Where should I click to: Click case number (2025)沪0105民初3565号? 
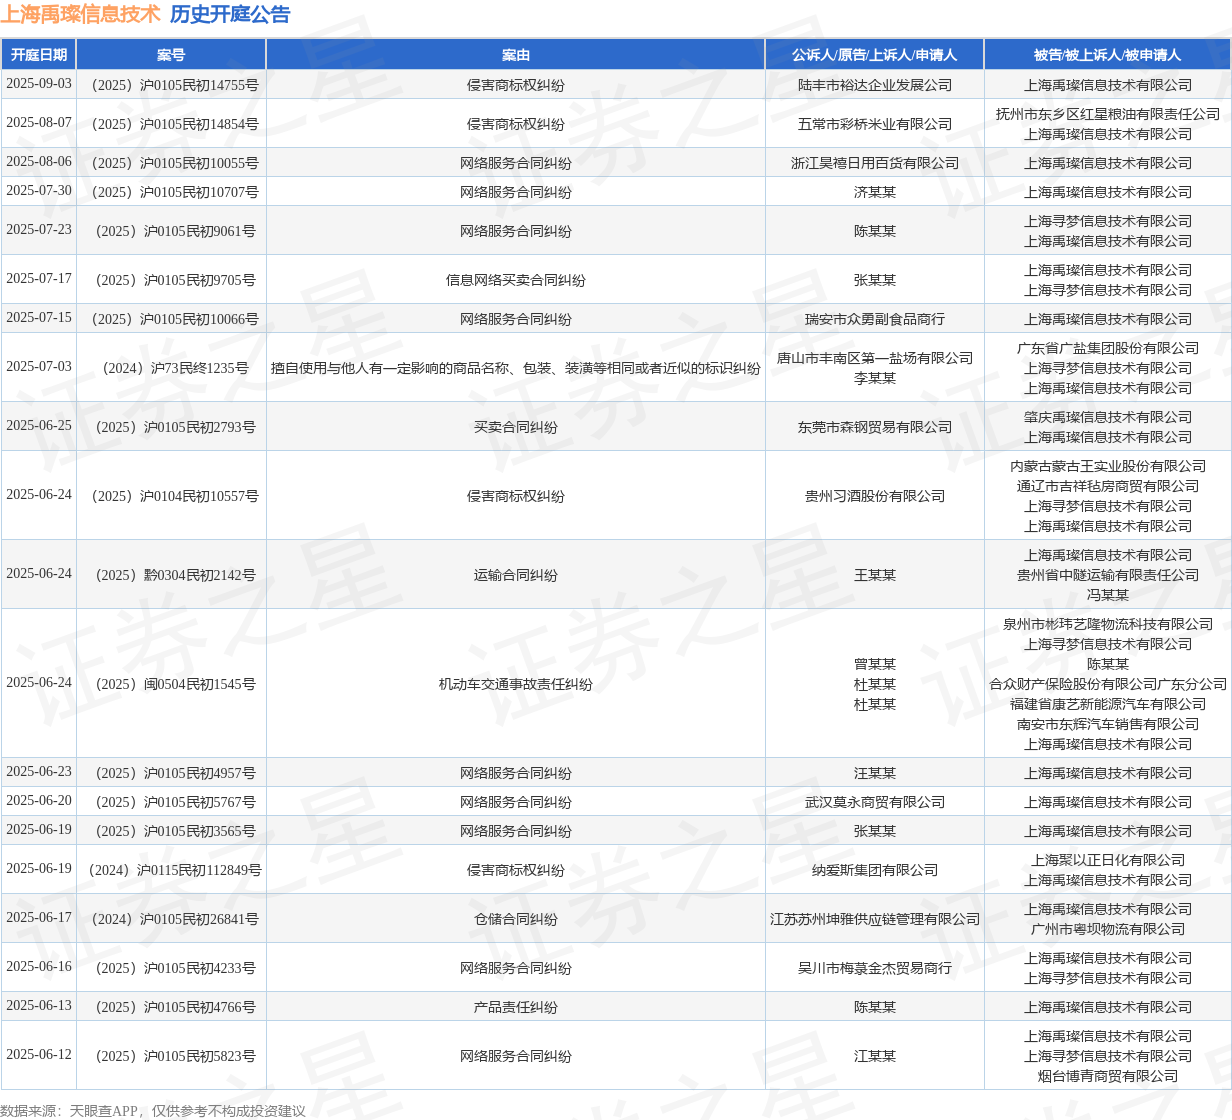(171, 831)
